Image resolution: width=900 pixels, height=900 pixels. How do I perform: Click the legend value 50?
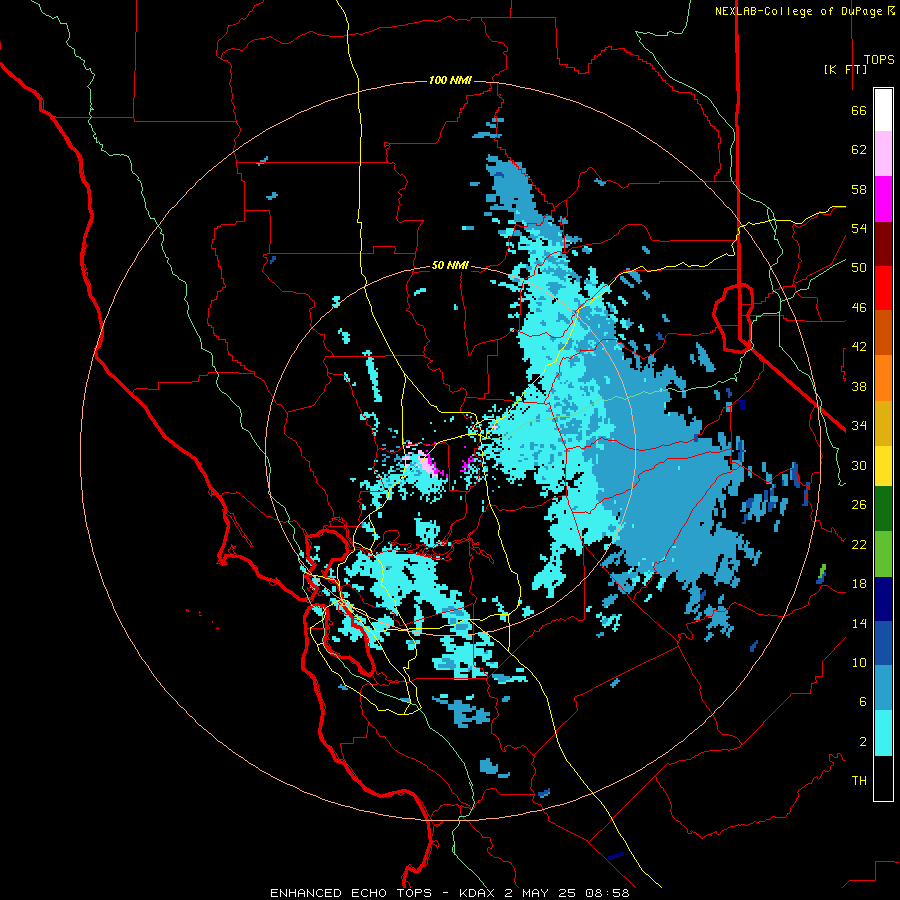[859, 268]
